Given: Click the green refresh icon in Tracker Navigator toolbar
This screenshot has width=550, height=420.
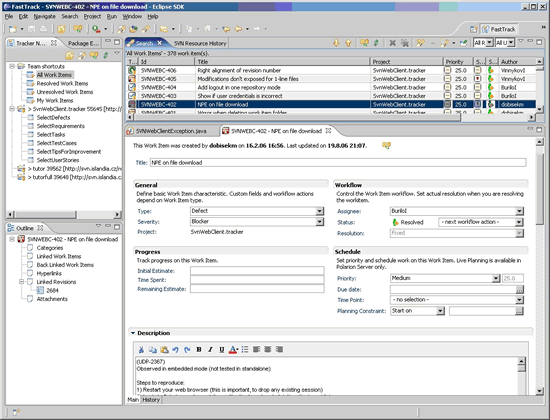Looking at the screenshot, I should [106, 55].
